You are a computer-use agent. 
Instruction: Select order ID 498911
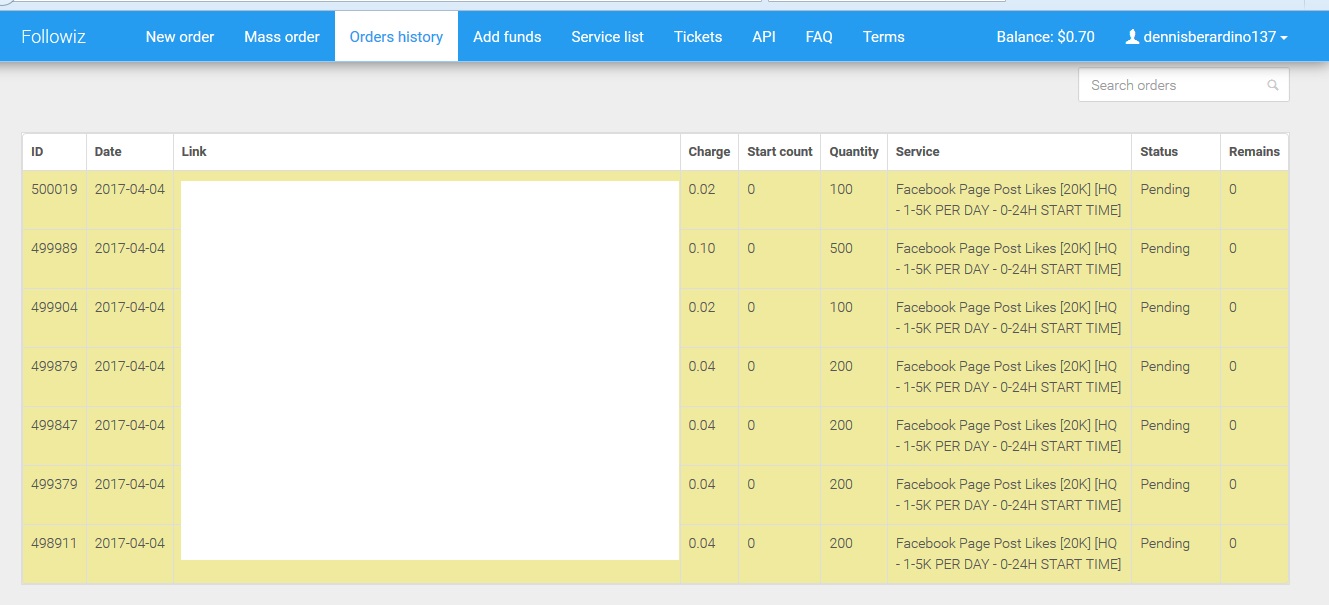pyautogui.click(x=54, y=543)
